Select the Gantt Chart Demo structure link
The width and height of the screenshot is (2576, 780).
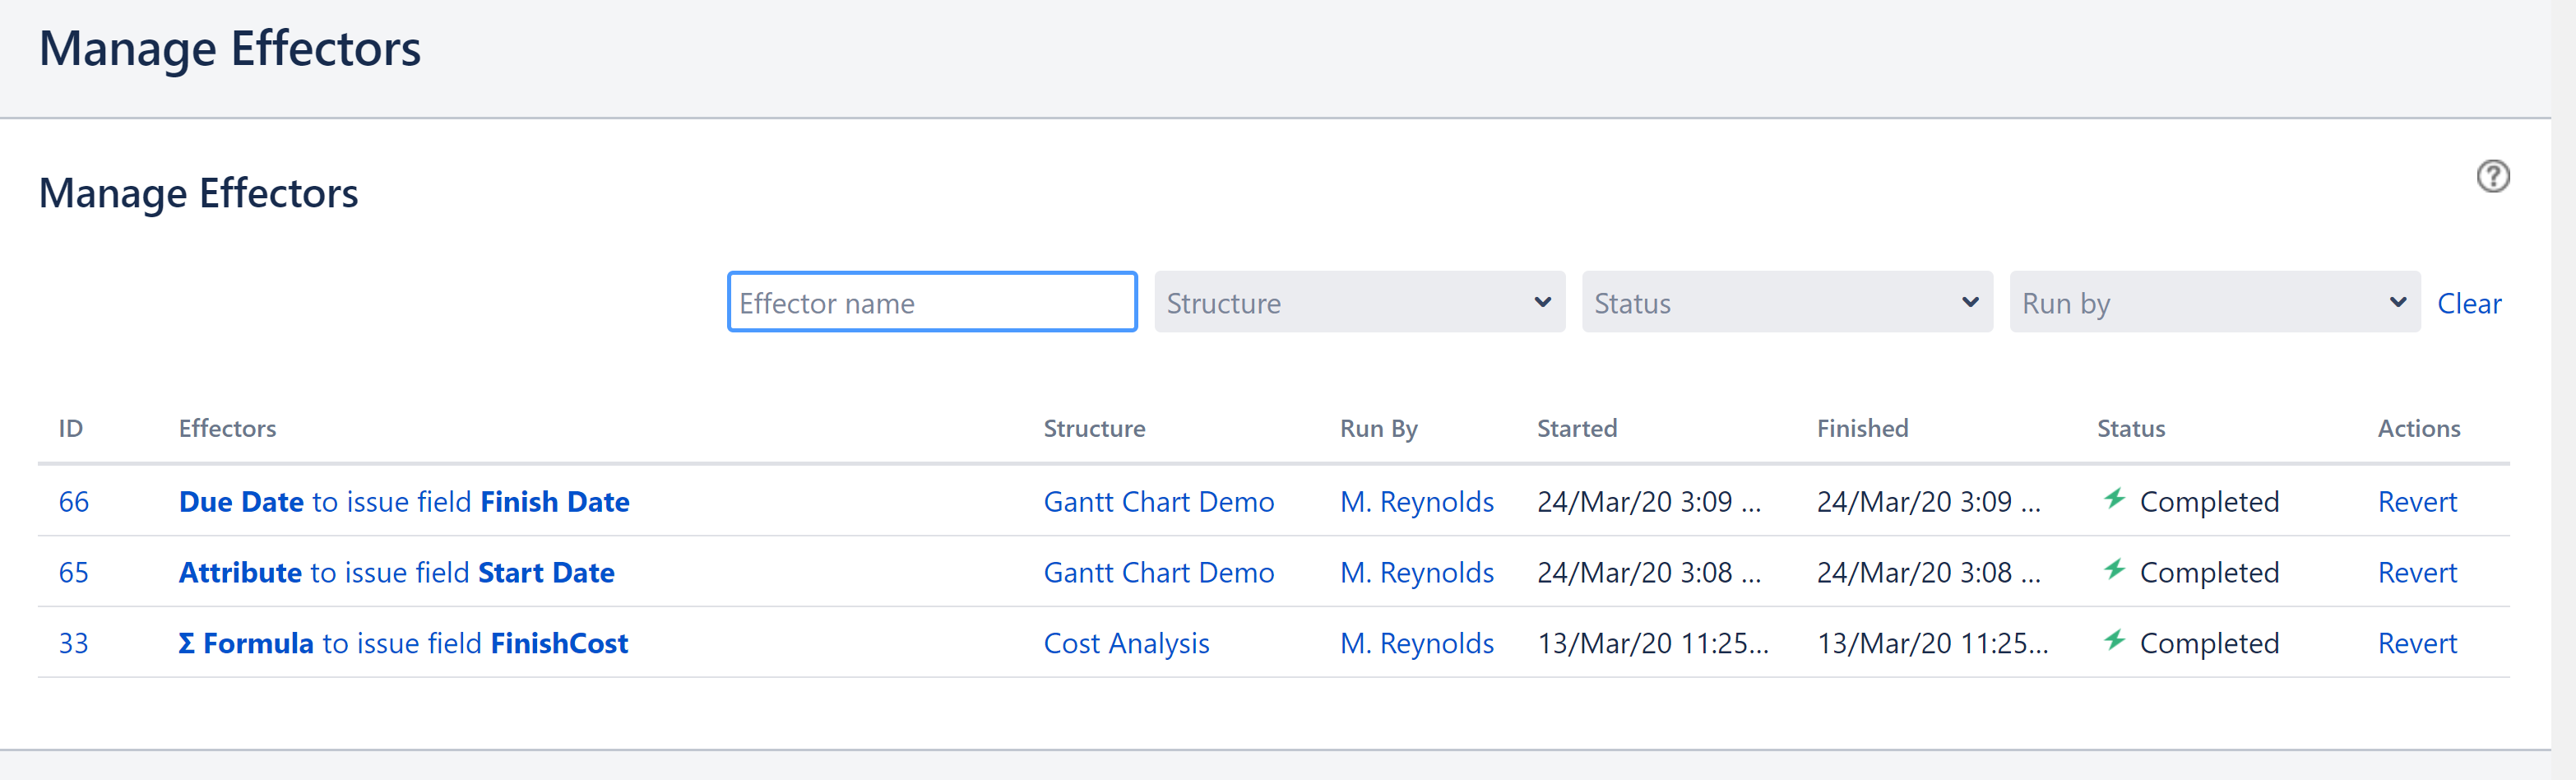click(x=1159, y=501)
